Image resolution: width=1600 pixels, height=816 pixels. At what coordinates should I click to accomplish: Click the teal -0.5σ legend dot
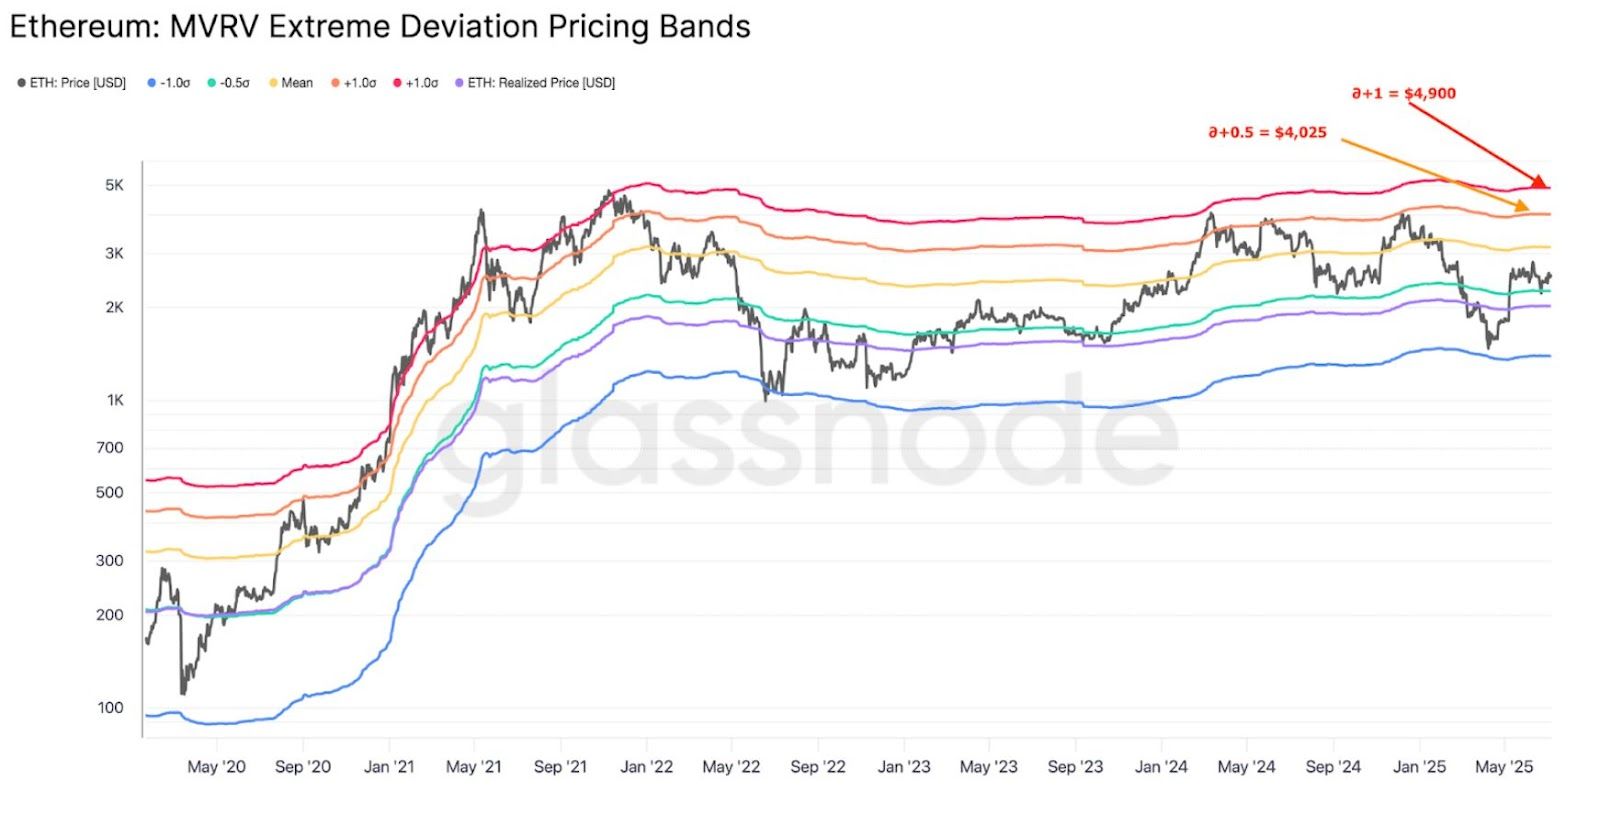coord(212,83)
